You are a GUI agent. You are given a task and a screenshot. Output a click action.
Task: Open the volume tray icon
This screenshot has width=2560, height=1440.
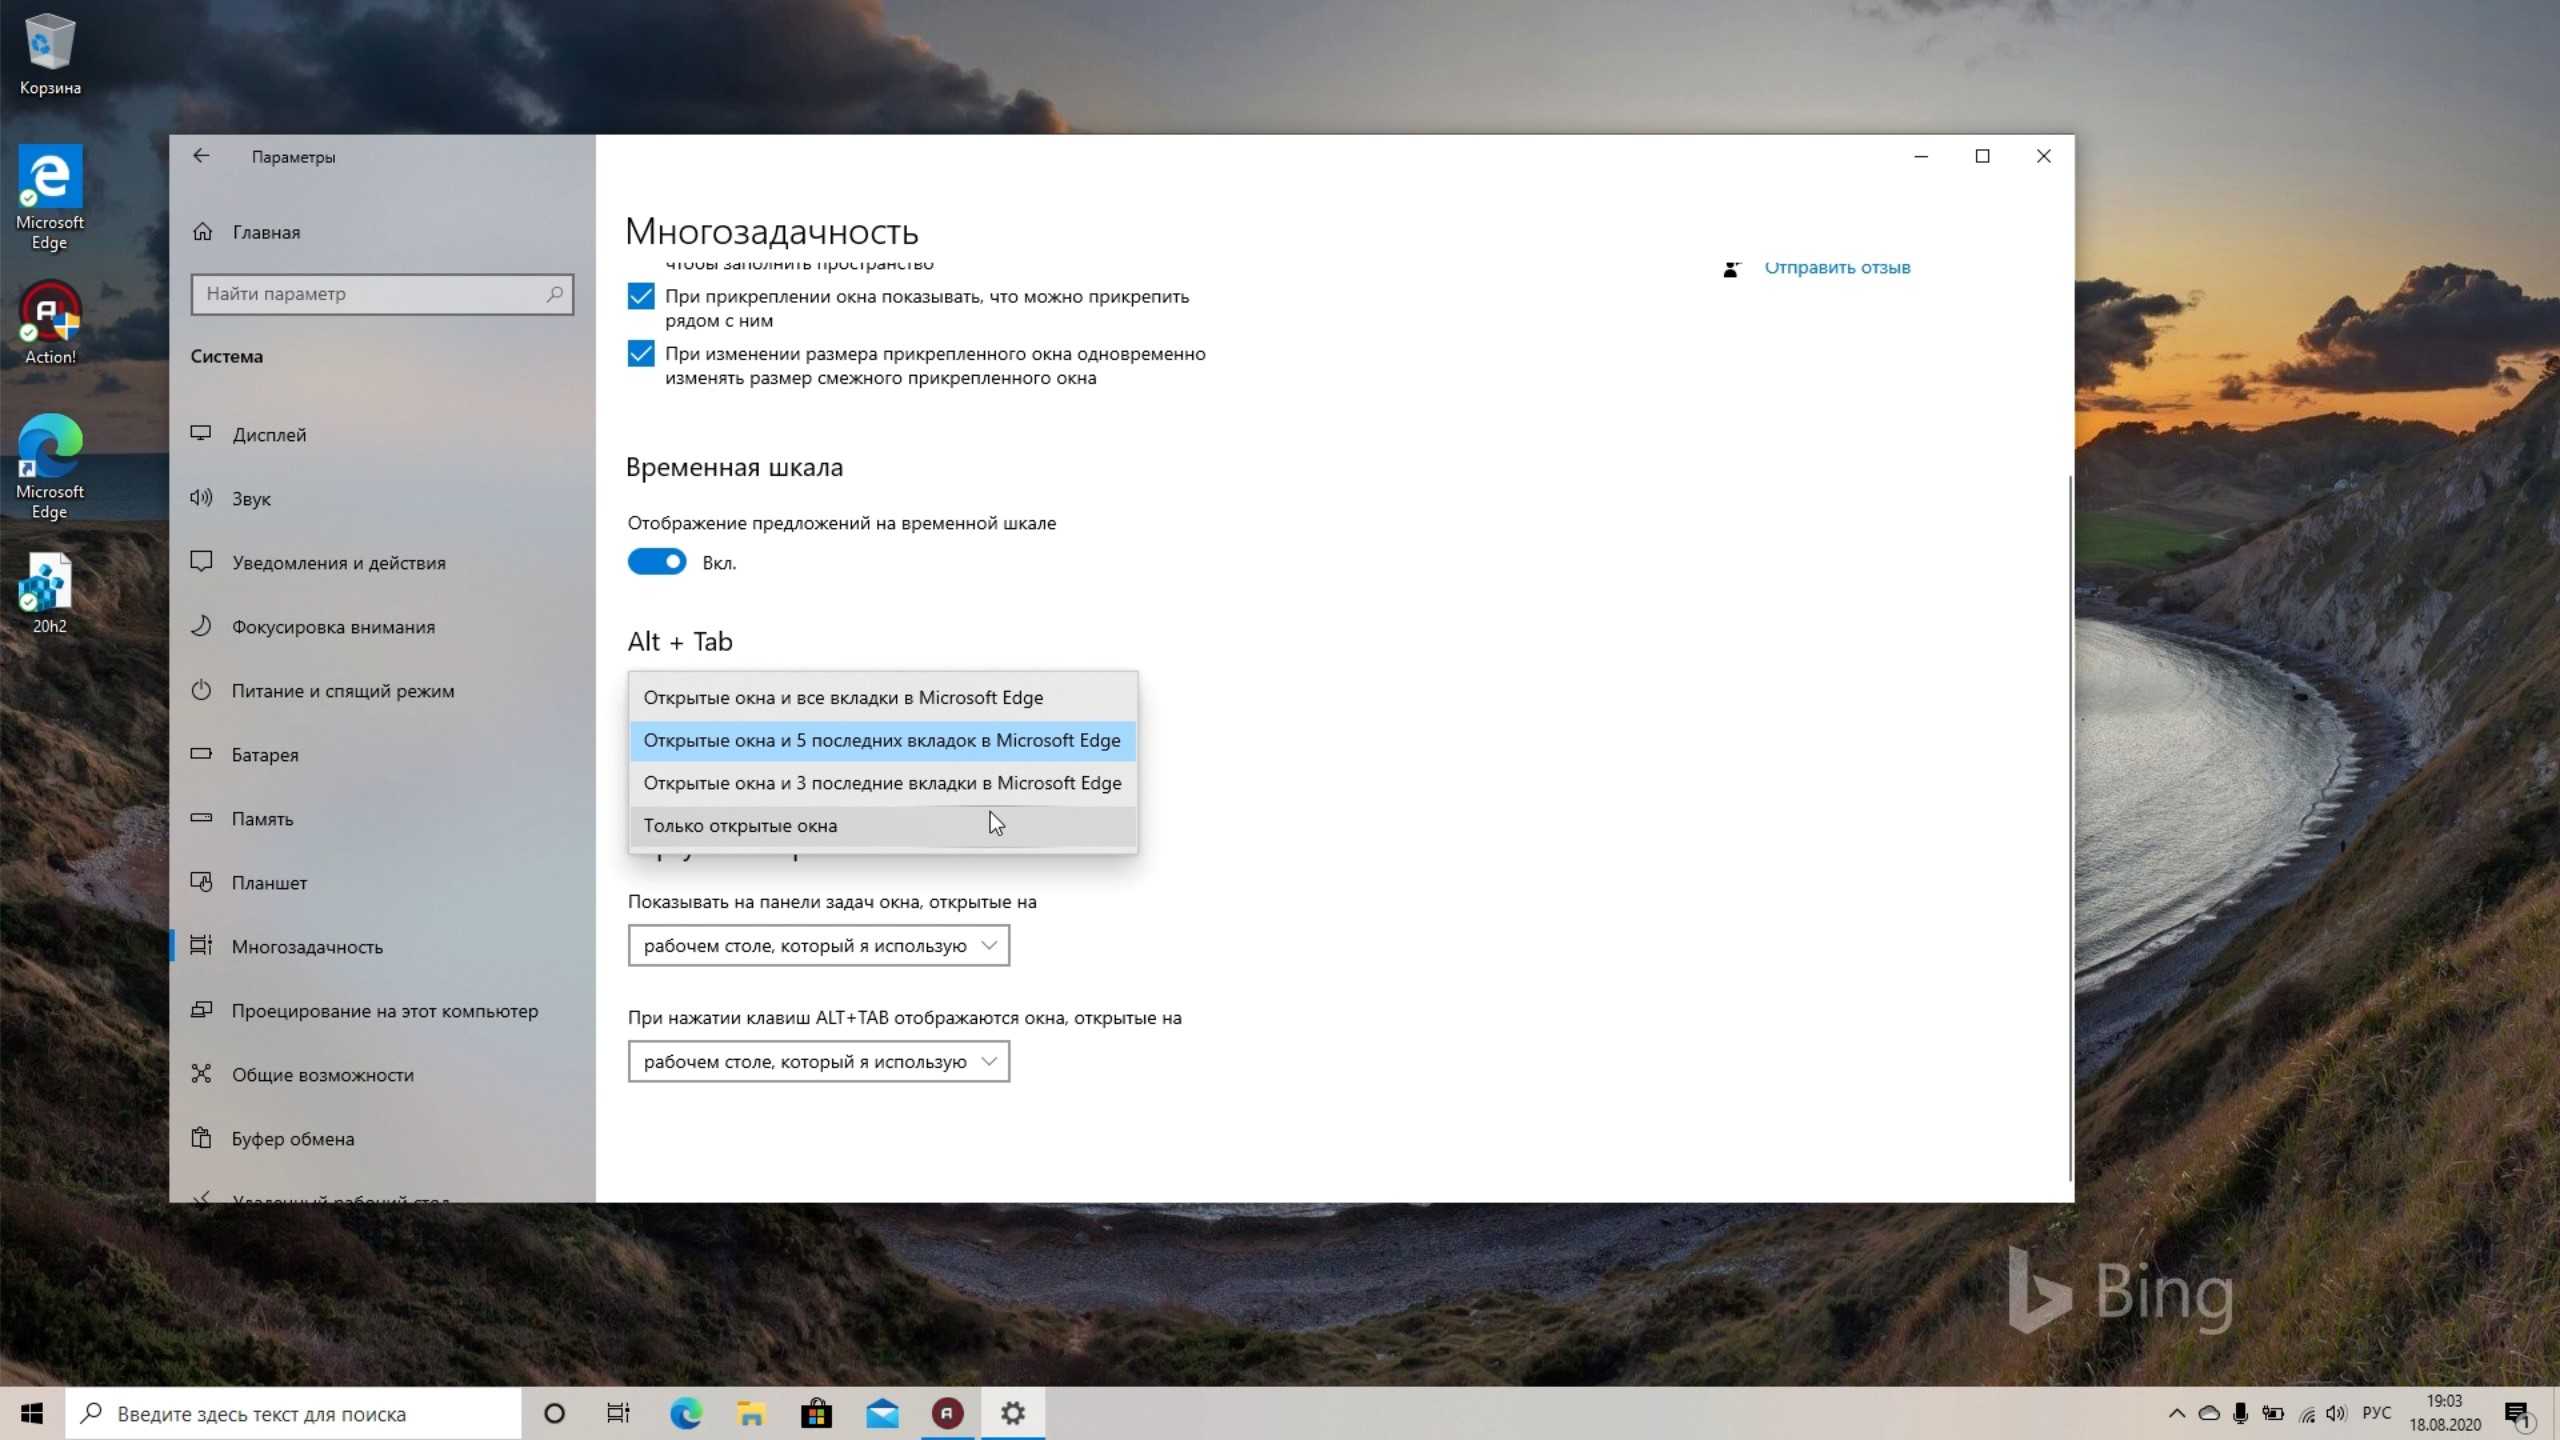click(2336, 1414)
